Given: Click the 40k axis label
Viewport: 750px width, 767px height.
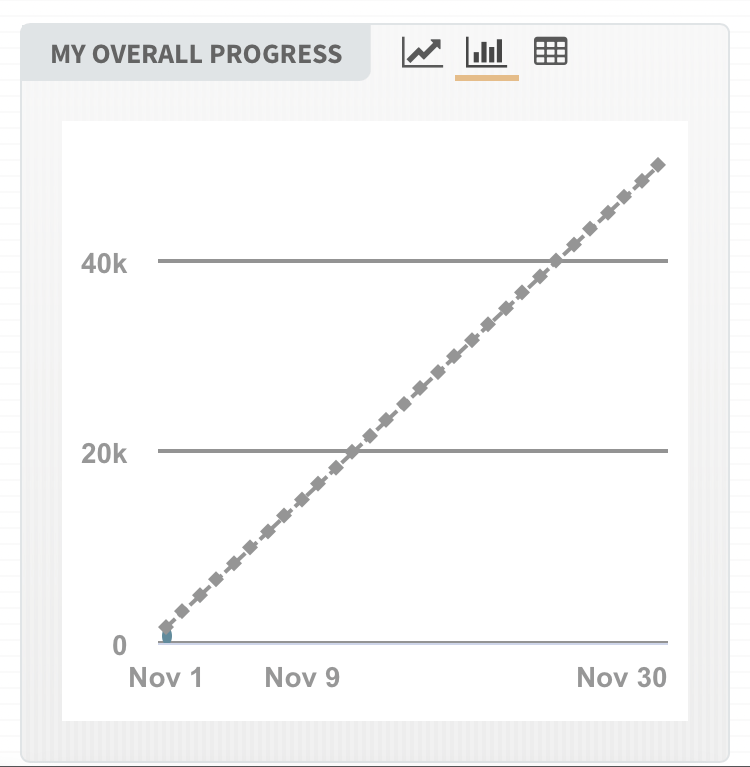Looking at the screenshot, I should click(x=104, y=264).
